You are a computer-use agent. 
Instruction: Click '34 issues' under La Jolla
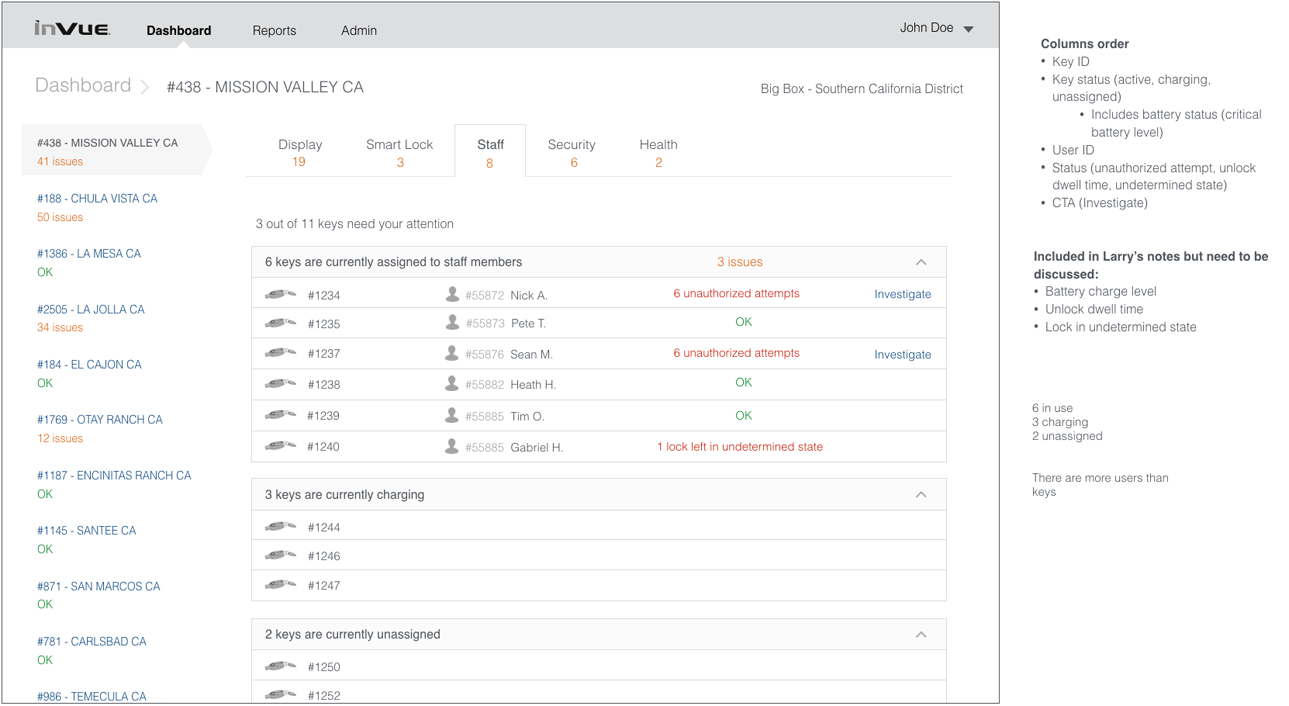click(60, 328)
